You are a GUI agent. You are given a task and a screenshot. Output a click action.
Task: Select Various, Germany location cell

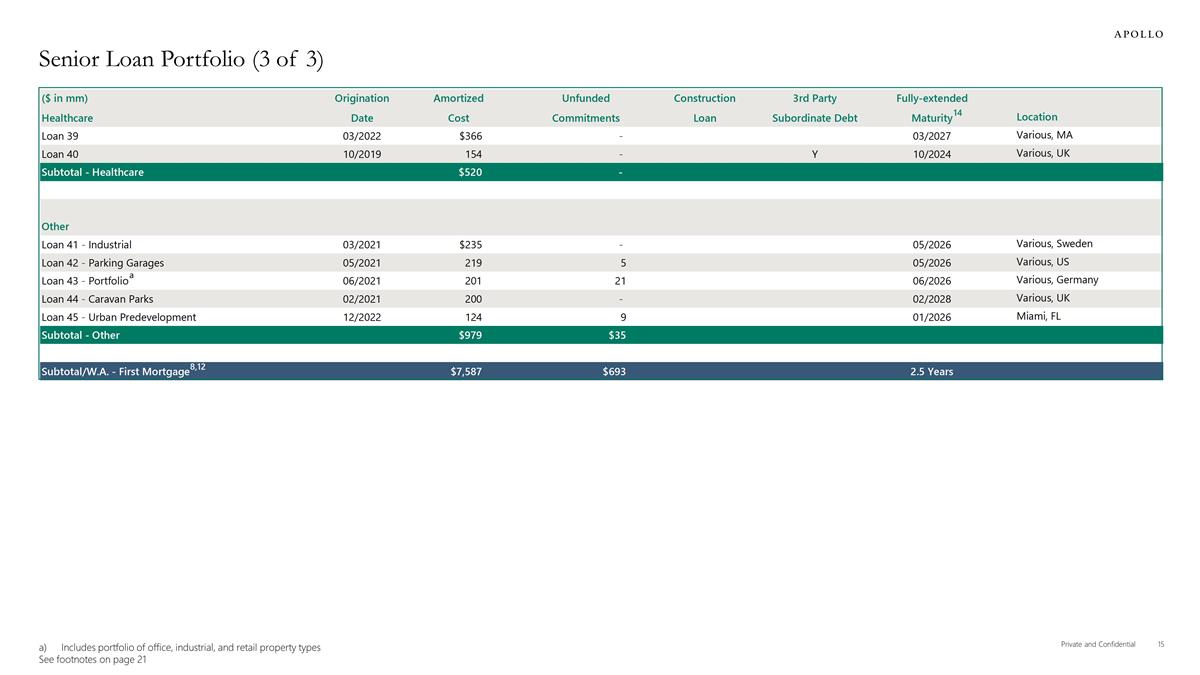(x=1057, y=280)
